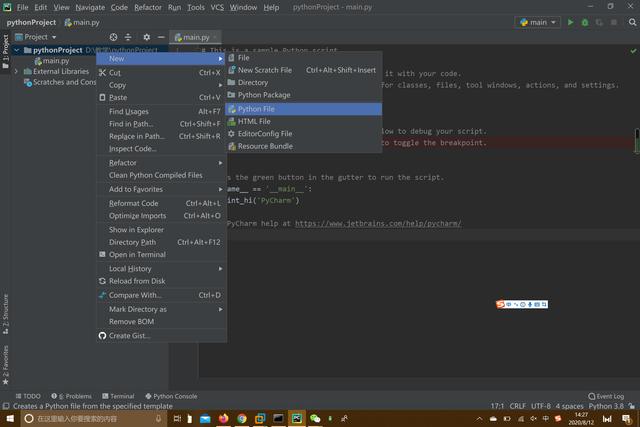Collapse all in Project panel
This screenshot has width=640, height=427.
(128, 37)
